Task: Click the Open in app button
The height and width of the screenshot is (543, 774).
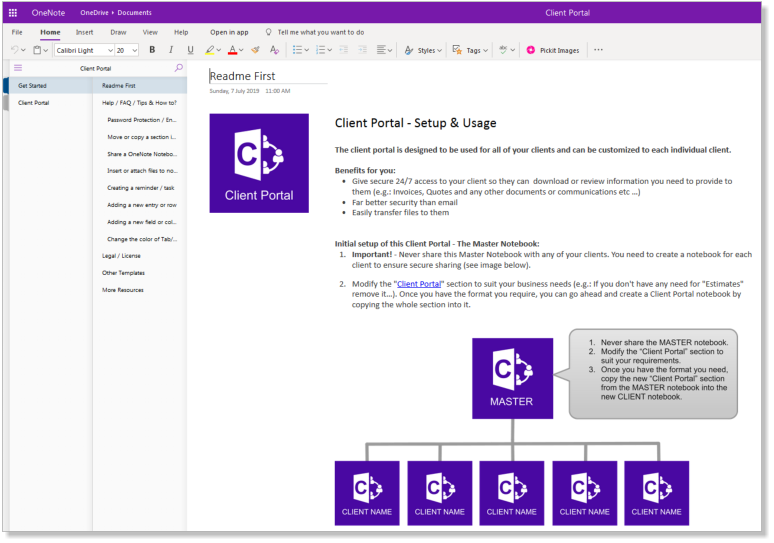Action: [x=229, y=32]
